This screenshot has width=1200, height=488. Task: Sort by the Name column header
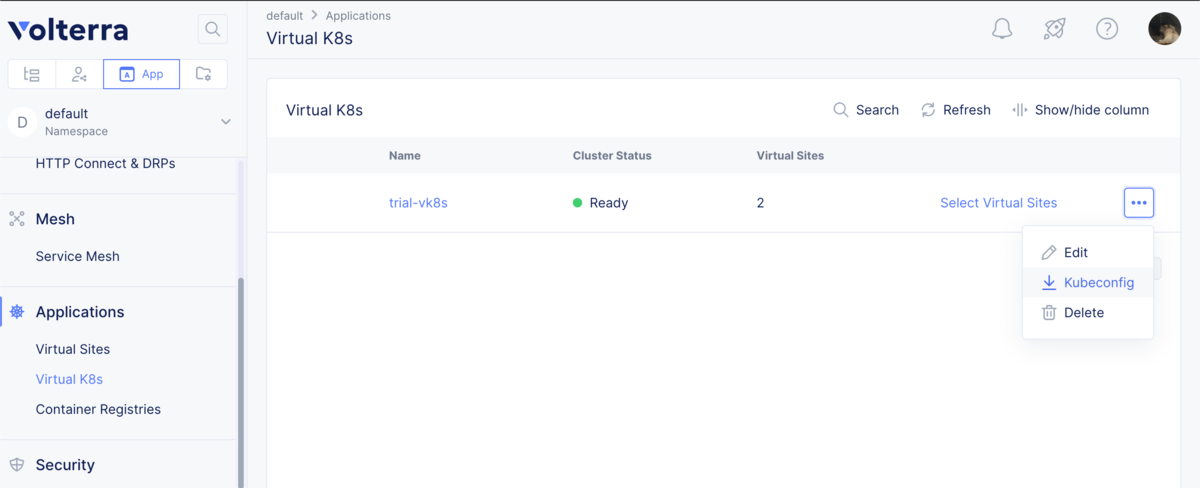[405, 156]
